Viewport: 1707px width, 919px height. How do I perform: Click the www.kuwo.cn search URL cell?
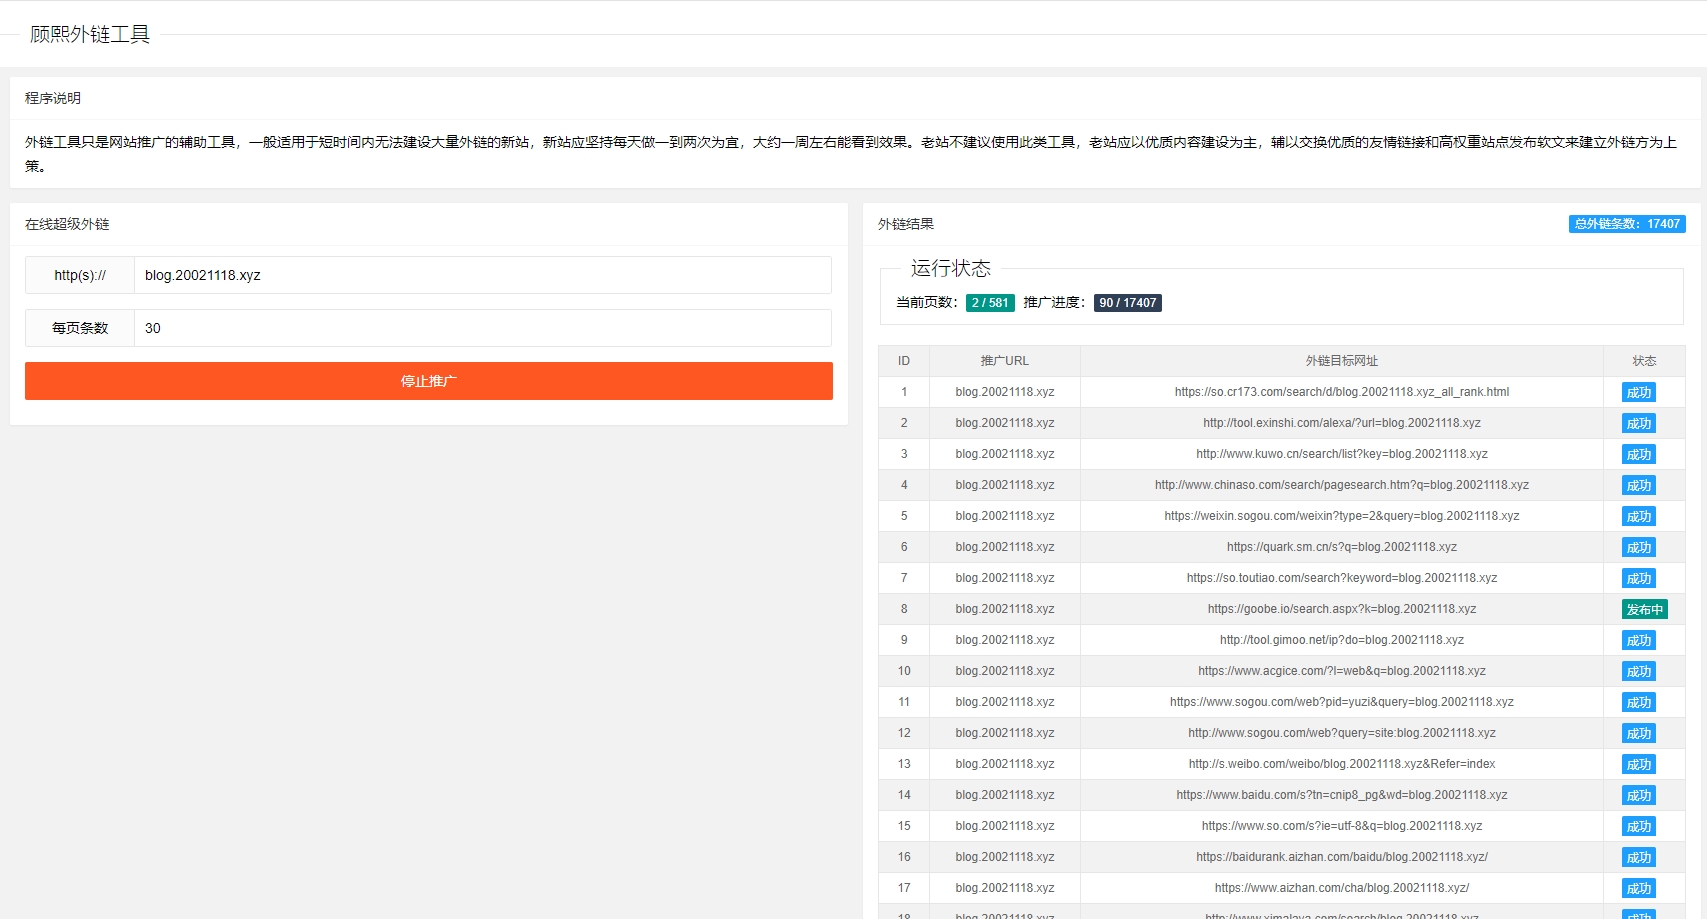point(1342,454)
